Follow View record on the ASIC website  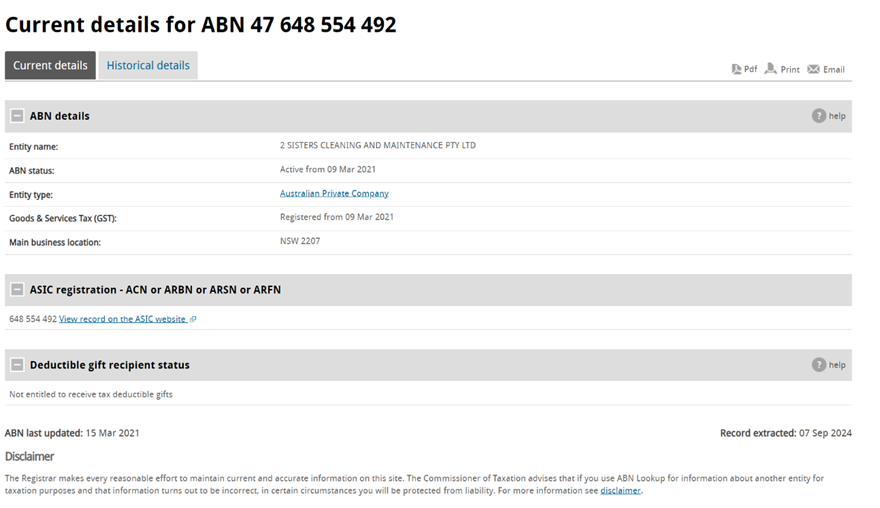pos(122,319)
